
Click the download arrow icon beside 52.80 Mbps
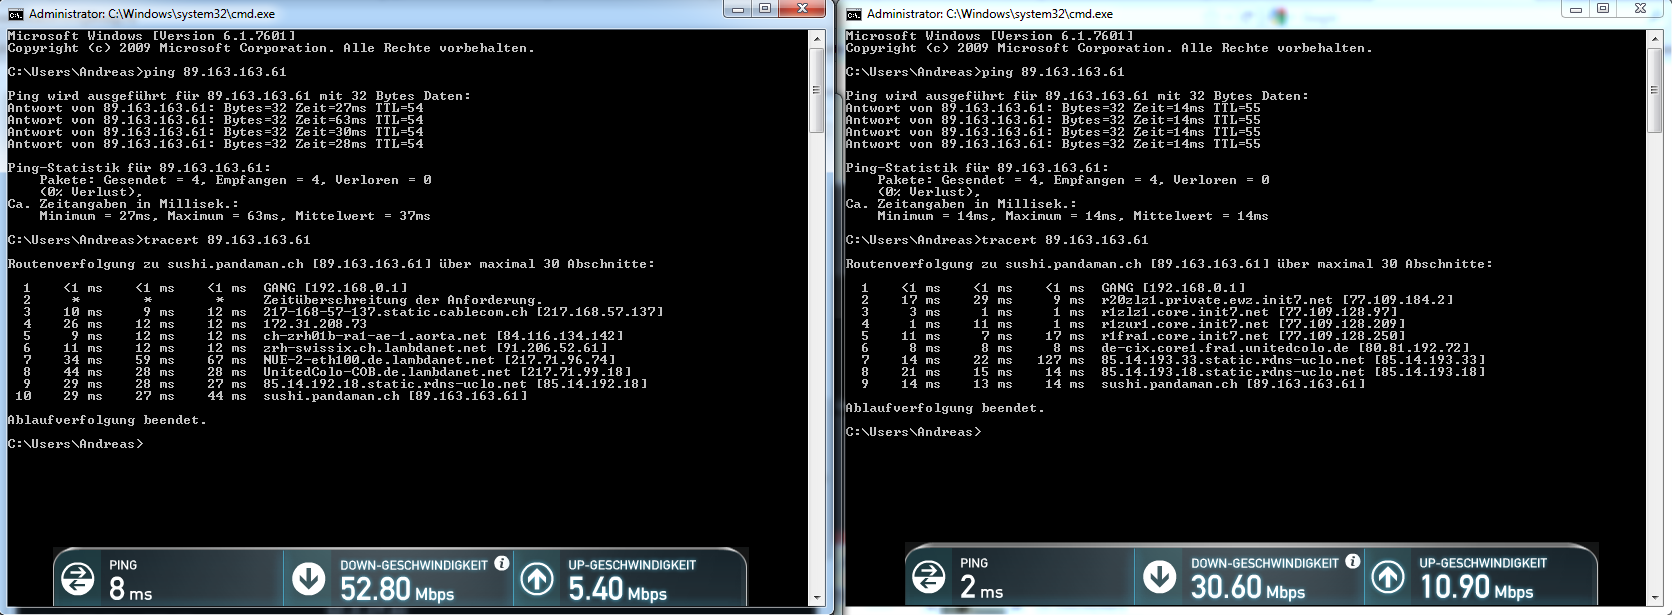click(x=308, y=579)
